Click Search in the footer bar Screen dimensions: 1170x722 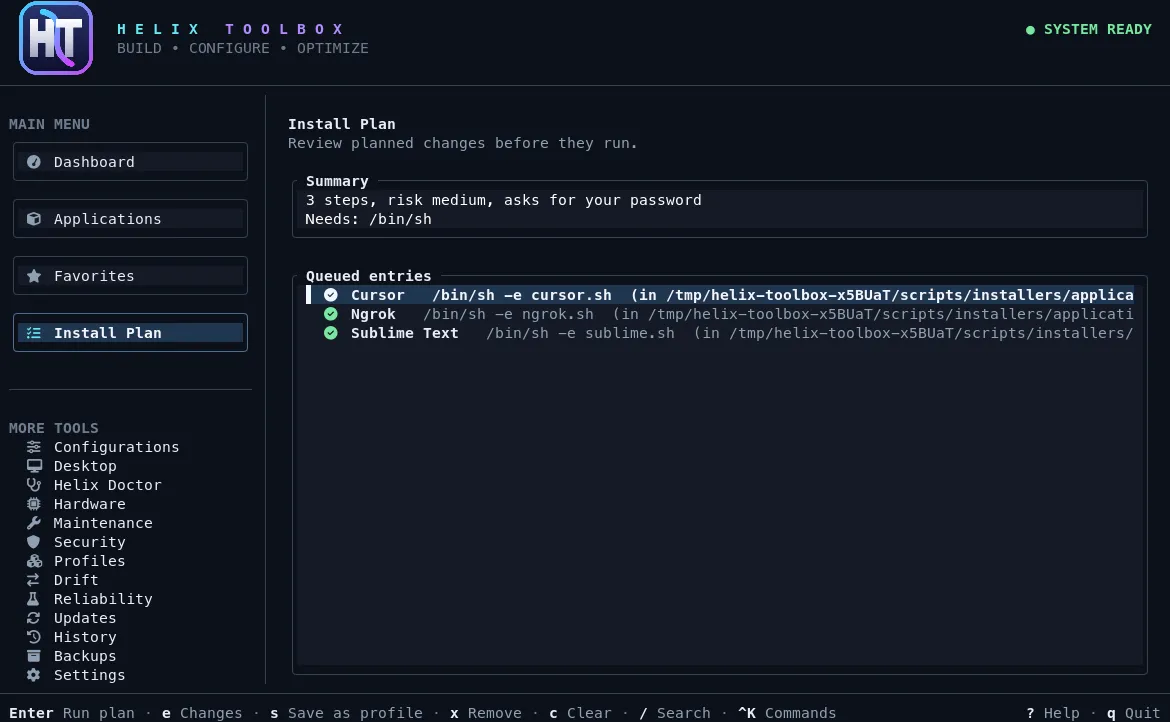tap(675, 713)
